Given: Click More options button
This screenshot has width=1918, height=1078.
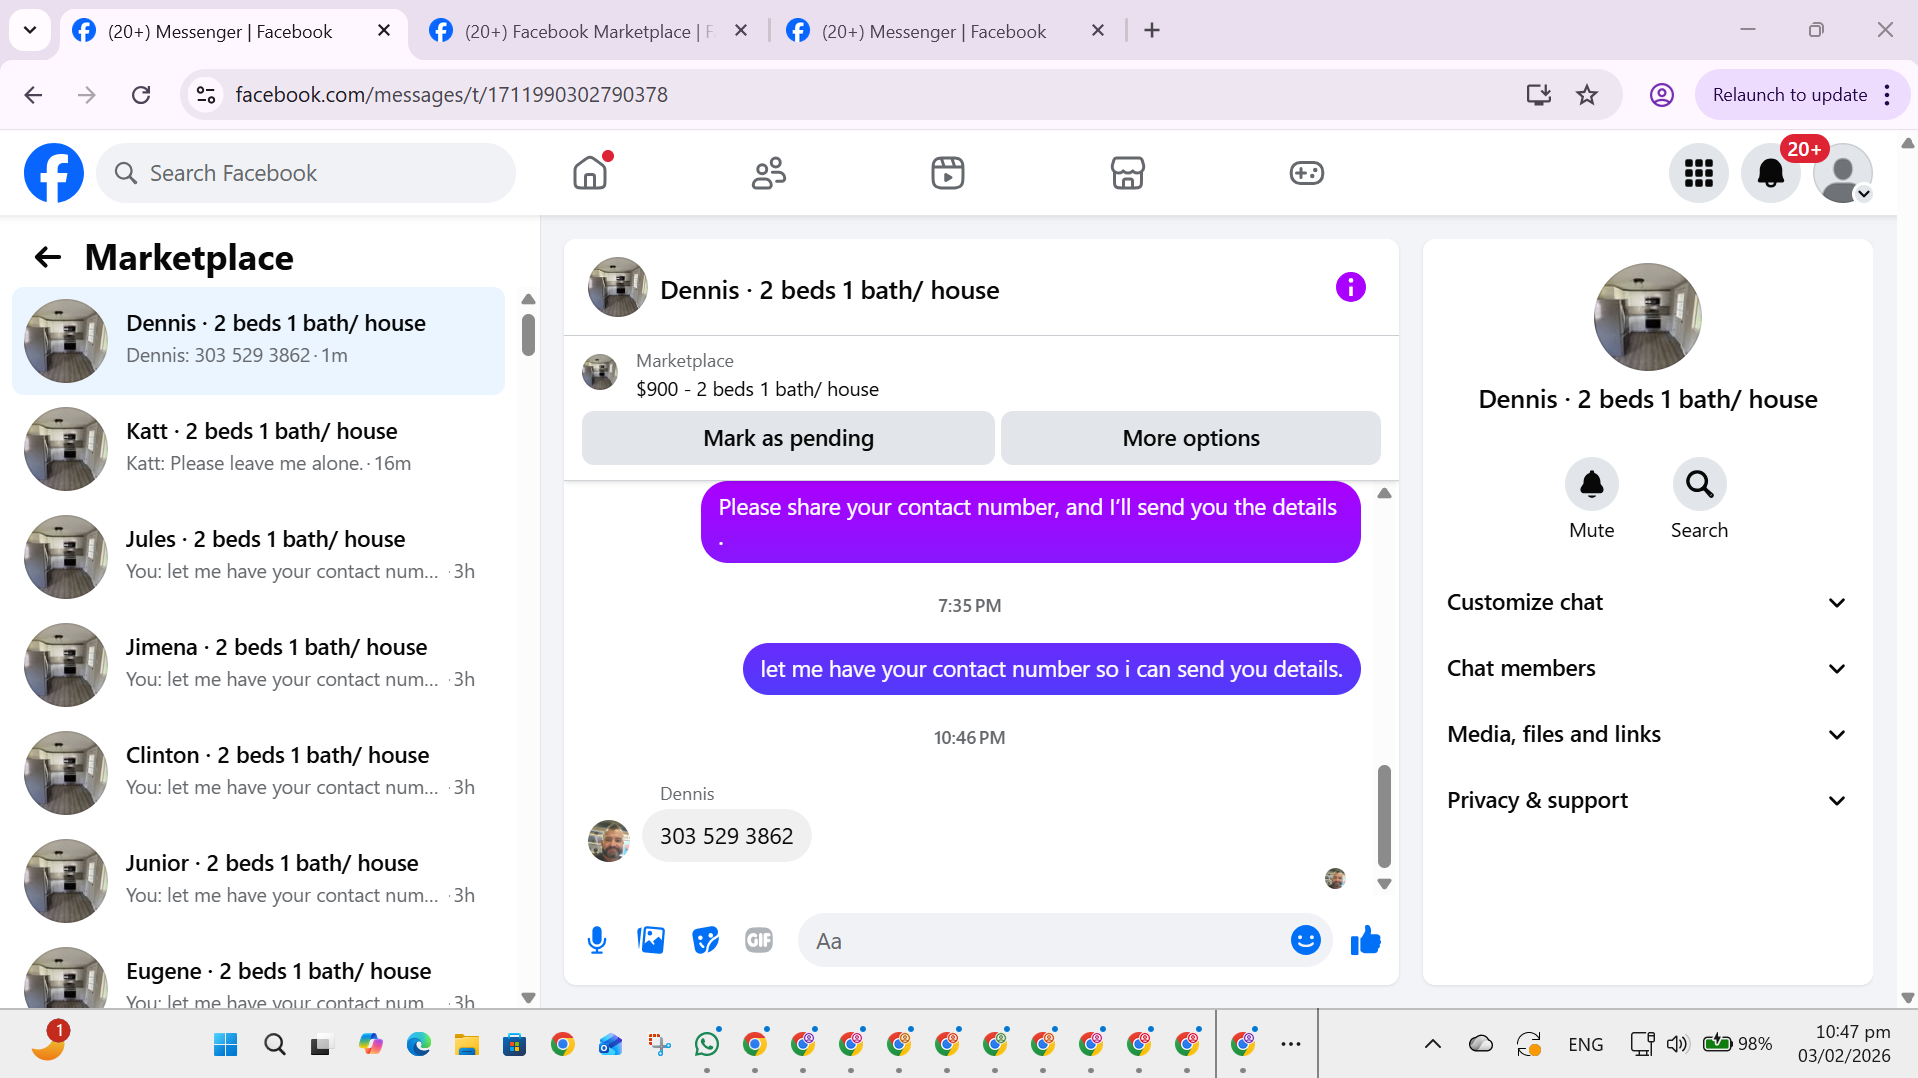Looking at the screenshot, I should point(1191,438).
